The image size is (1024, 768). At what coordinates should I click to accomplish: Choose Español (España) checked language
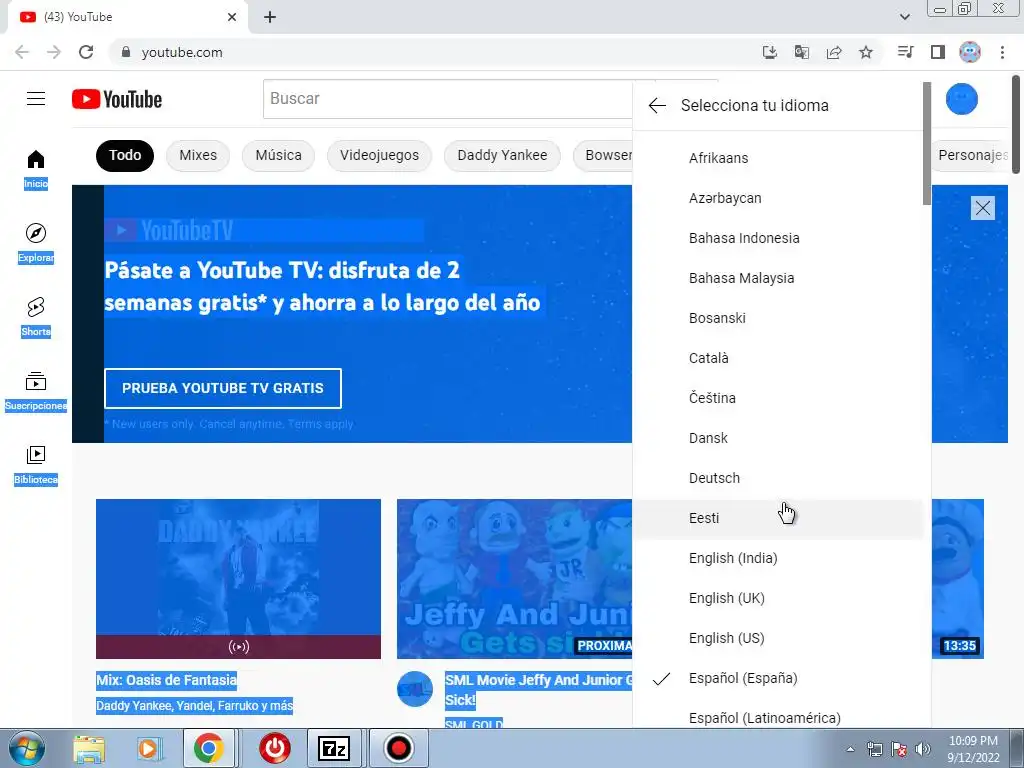click(x=778, y=678)
